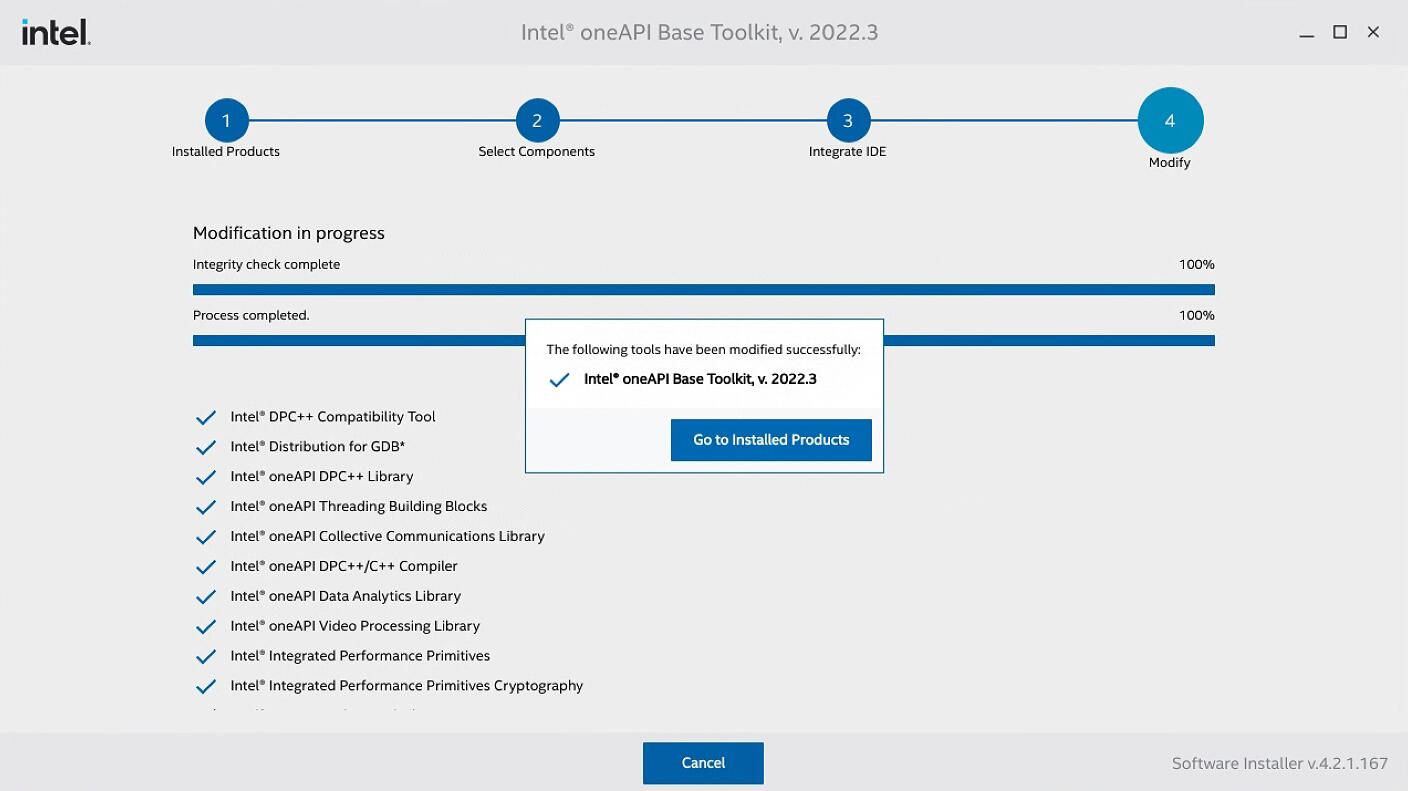Select 'Intel oneAPI Threading Building Blocks' text
The width and height of the screenshot is (1408, 791).
click(x=359, y=507)
